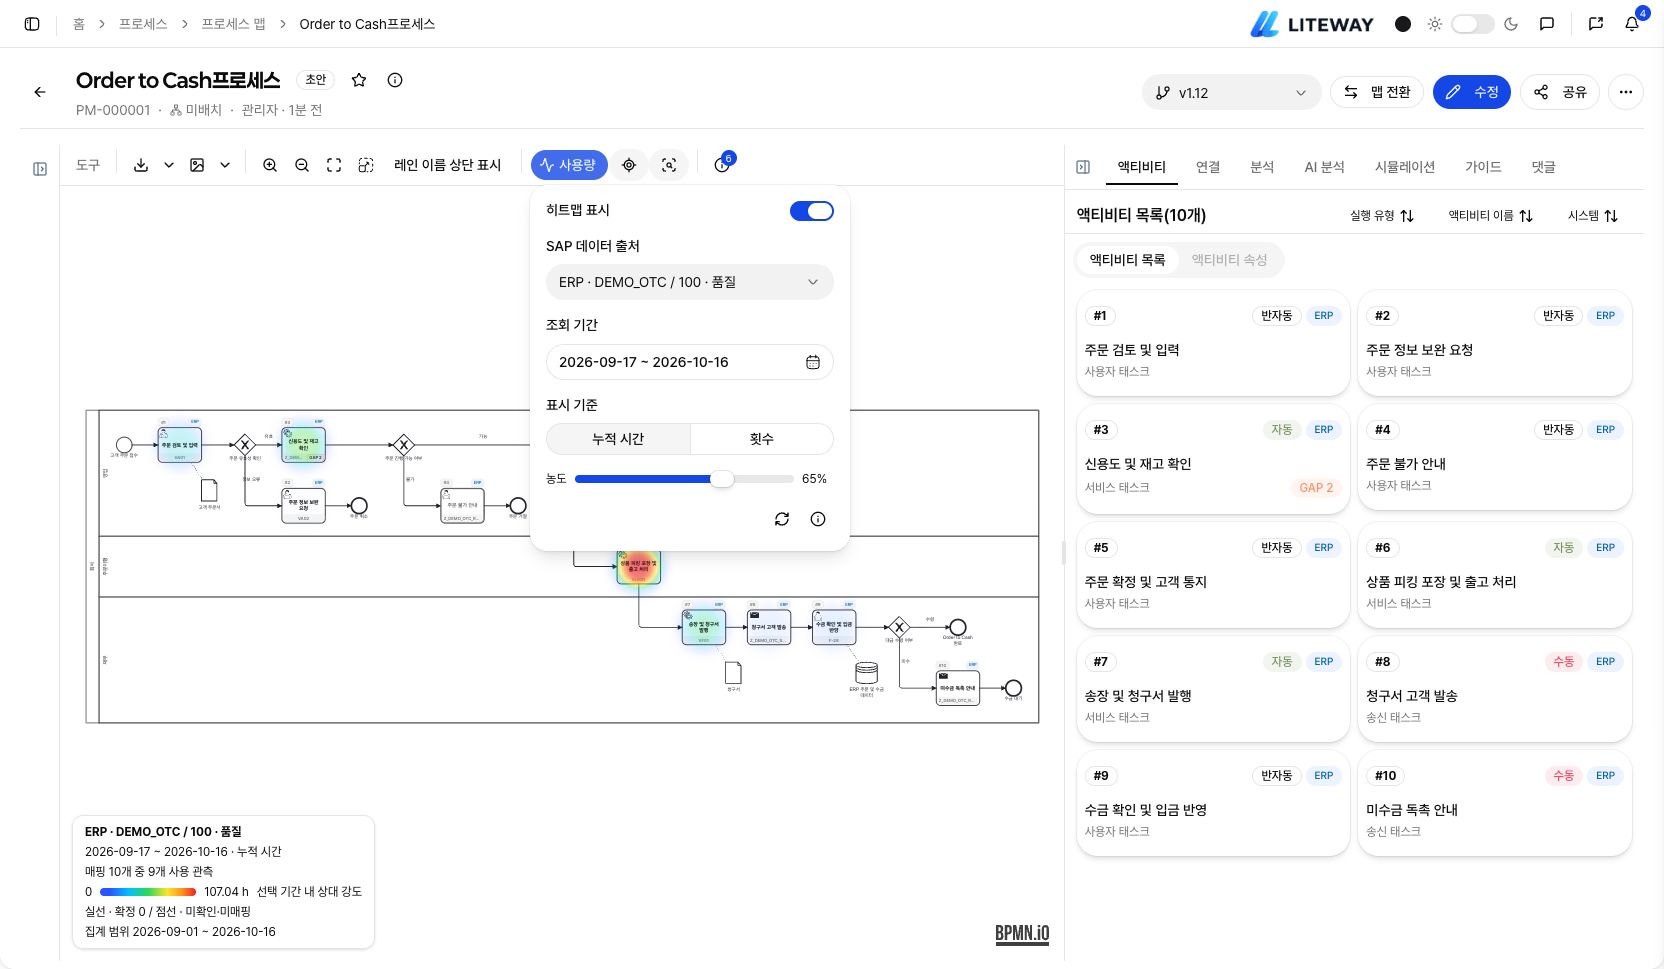Zoom in on the diagram
Viewport: 1664px width, 969px height.
[x=270, y=165]
